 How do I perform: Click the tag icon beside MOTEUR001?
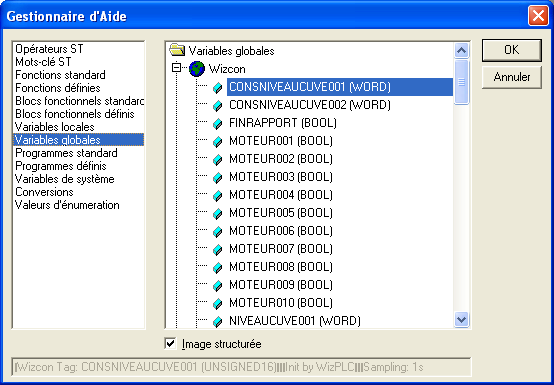[218, 141]
